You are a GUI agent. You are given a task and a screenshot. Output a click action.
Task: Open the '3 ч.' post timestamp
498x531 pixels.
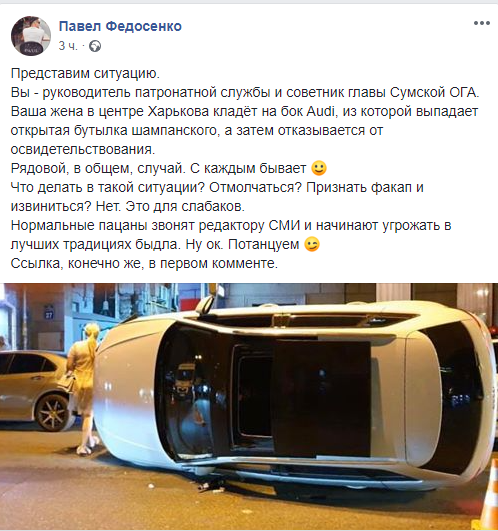tap(68, 46)
